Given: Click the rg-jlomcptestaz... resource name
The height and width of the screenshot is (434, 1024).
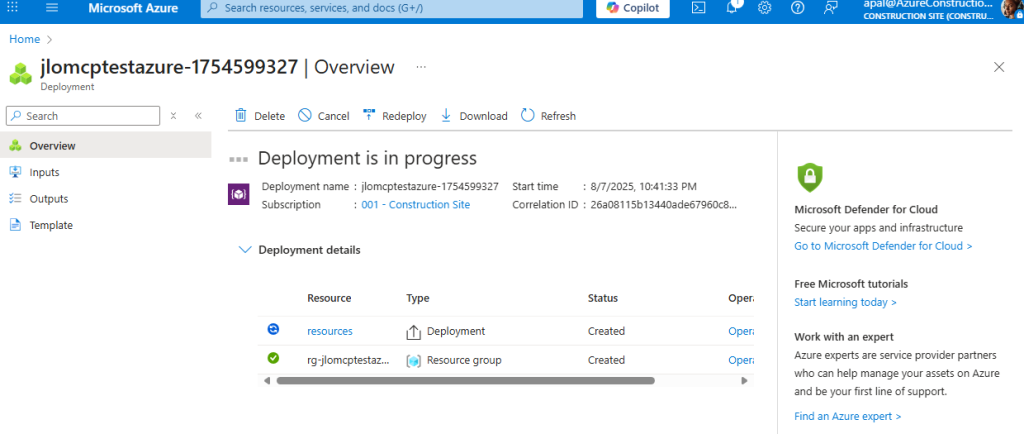Looking at the screenshot, I should (348, 360).
